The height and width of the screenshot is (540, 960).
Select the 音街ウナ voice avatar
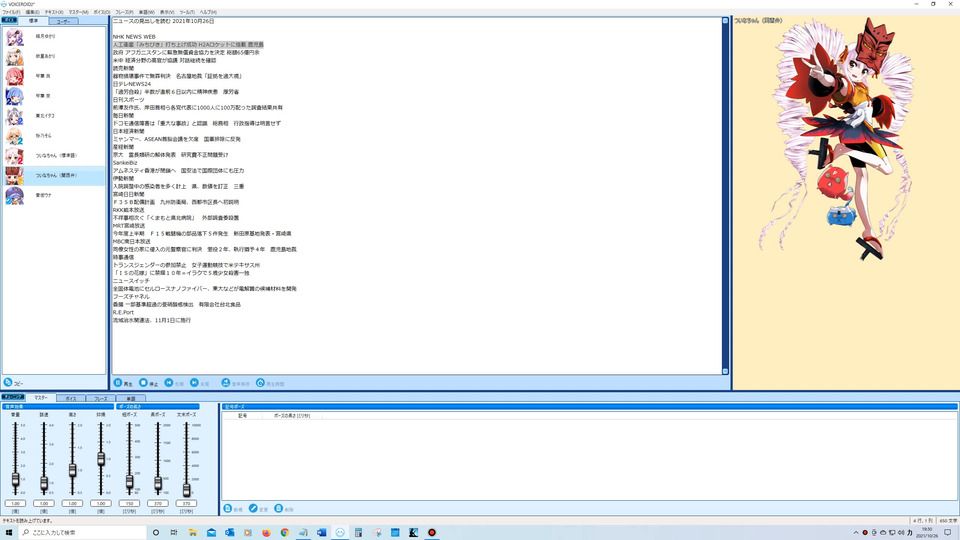(15, 195)
